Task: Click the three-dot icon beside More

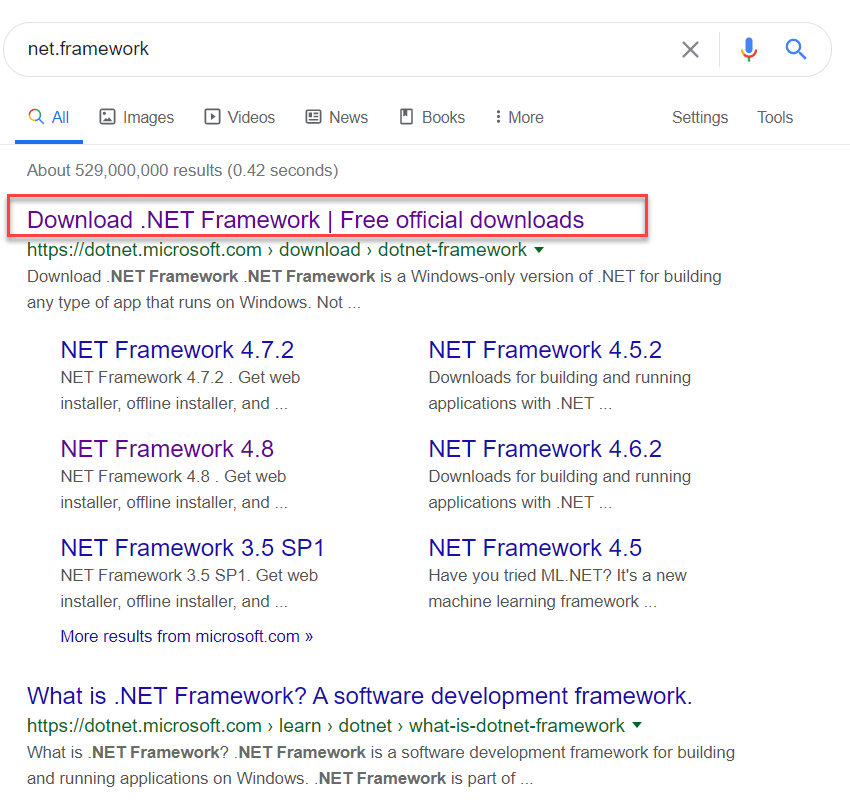Action: (x=498, y=117)
